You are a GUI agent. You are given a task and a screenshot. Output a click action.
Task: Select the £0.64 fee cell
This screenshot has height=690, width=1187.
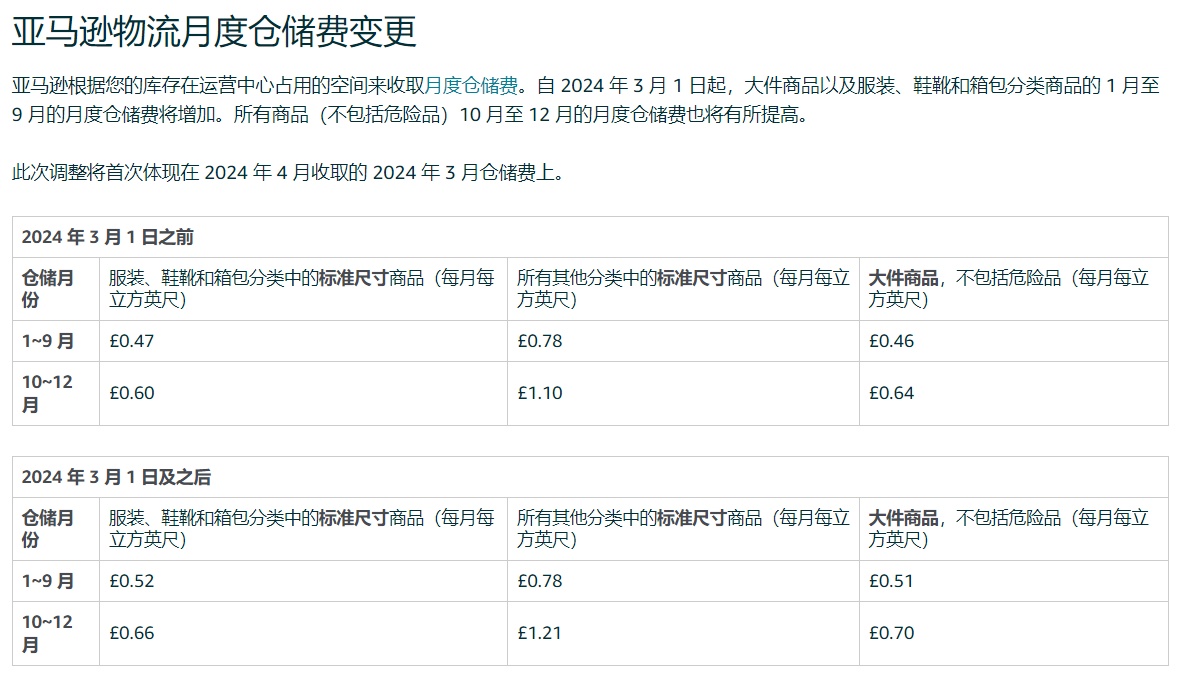891,393
